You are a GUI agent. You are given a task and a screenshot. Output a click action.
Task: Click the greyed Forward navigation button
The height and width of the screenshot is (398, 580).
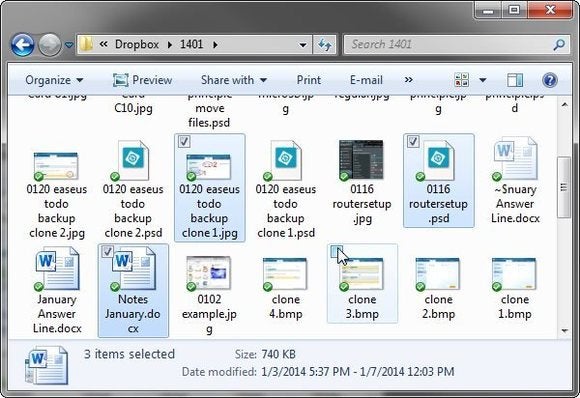pyautogui.click(x=50, y=45)
